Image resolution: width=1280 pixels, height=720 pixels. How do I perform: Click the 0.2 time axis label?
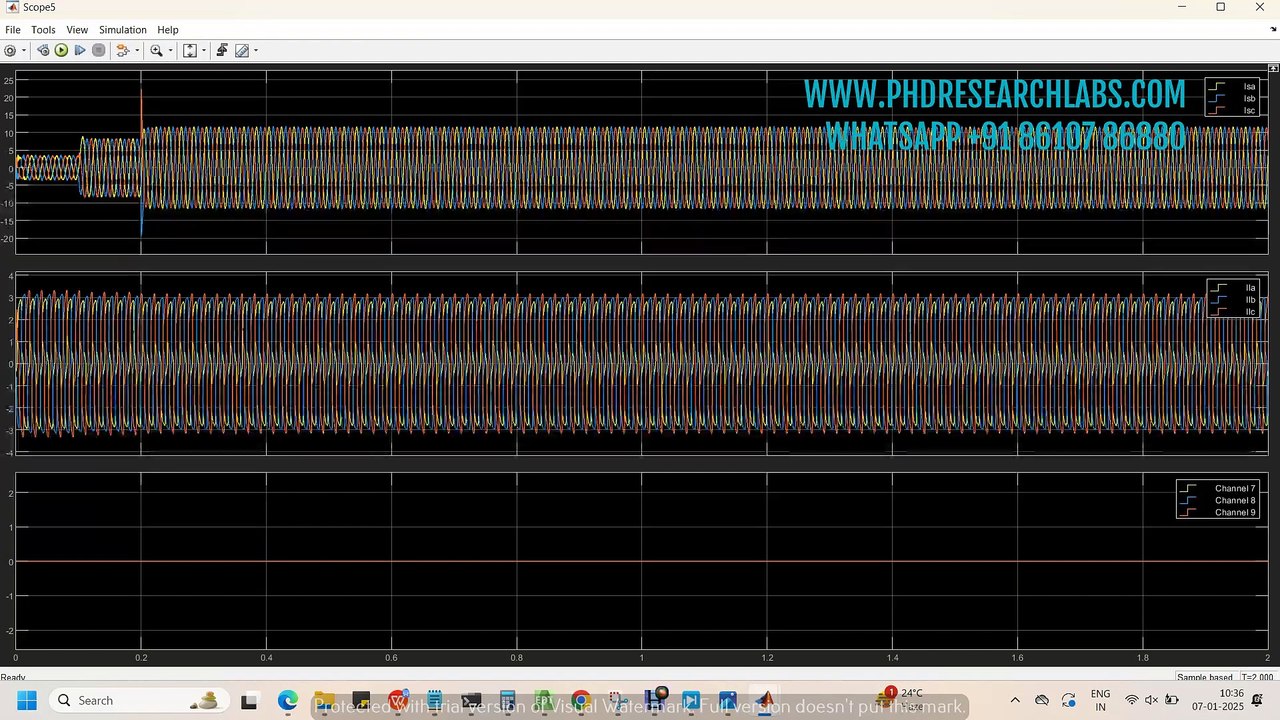141,658
